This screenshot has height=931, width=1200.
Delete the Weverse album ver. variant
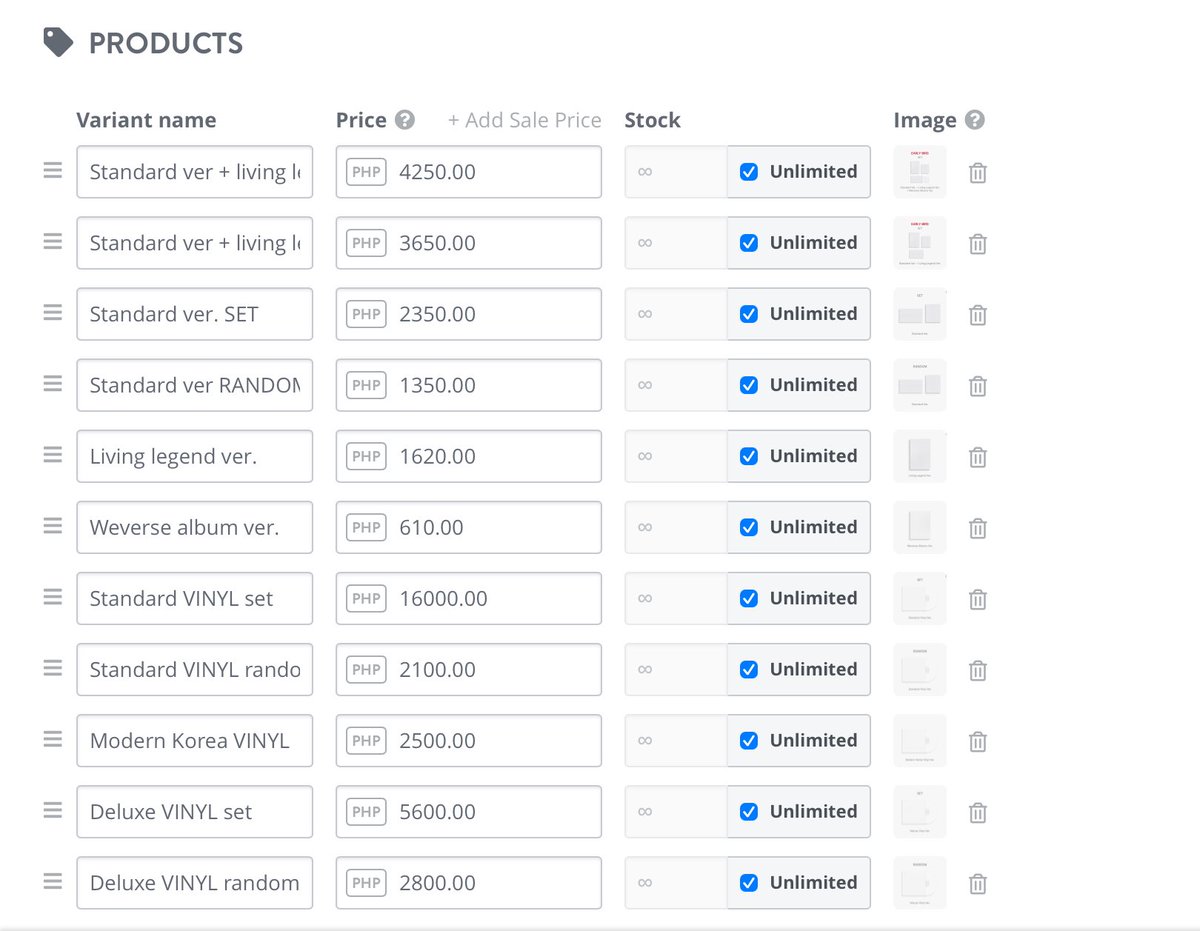[978, 528]
